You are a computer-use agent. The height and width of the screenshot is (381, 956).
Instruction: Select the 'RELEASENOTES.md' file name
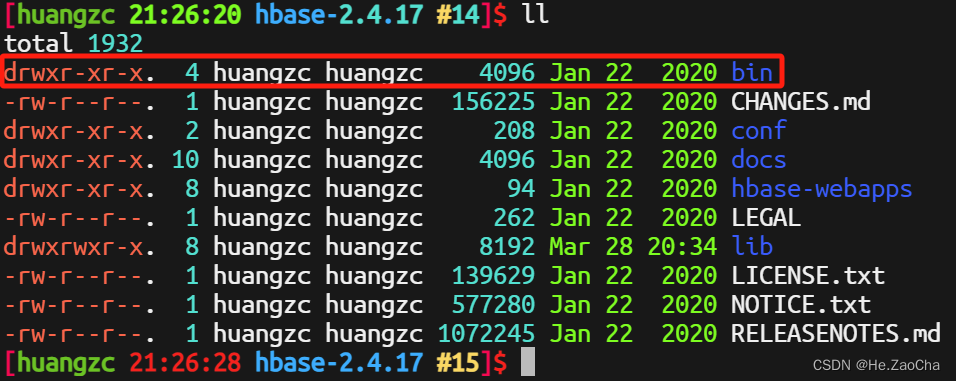[x=835, y=333]
